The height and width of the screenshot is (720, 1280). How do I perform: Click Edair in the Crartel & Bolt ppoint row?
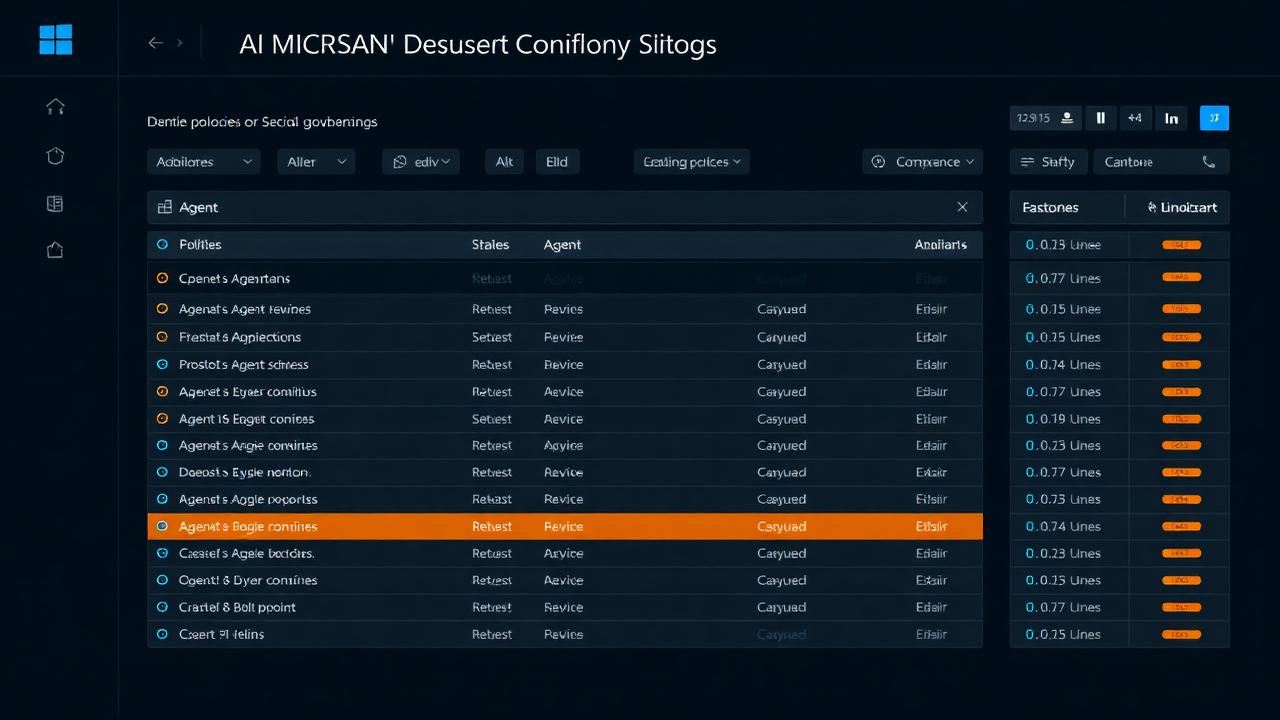[x=931, y=607]
